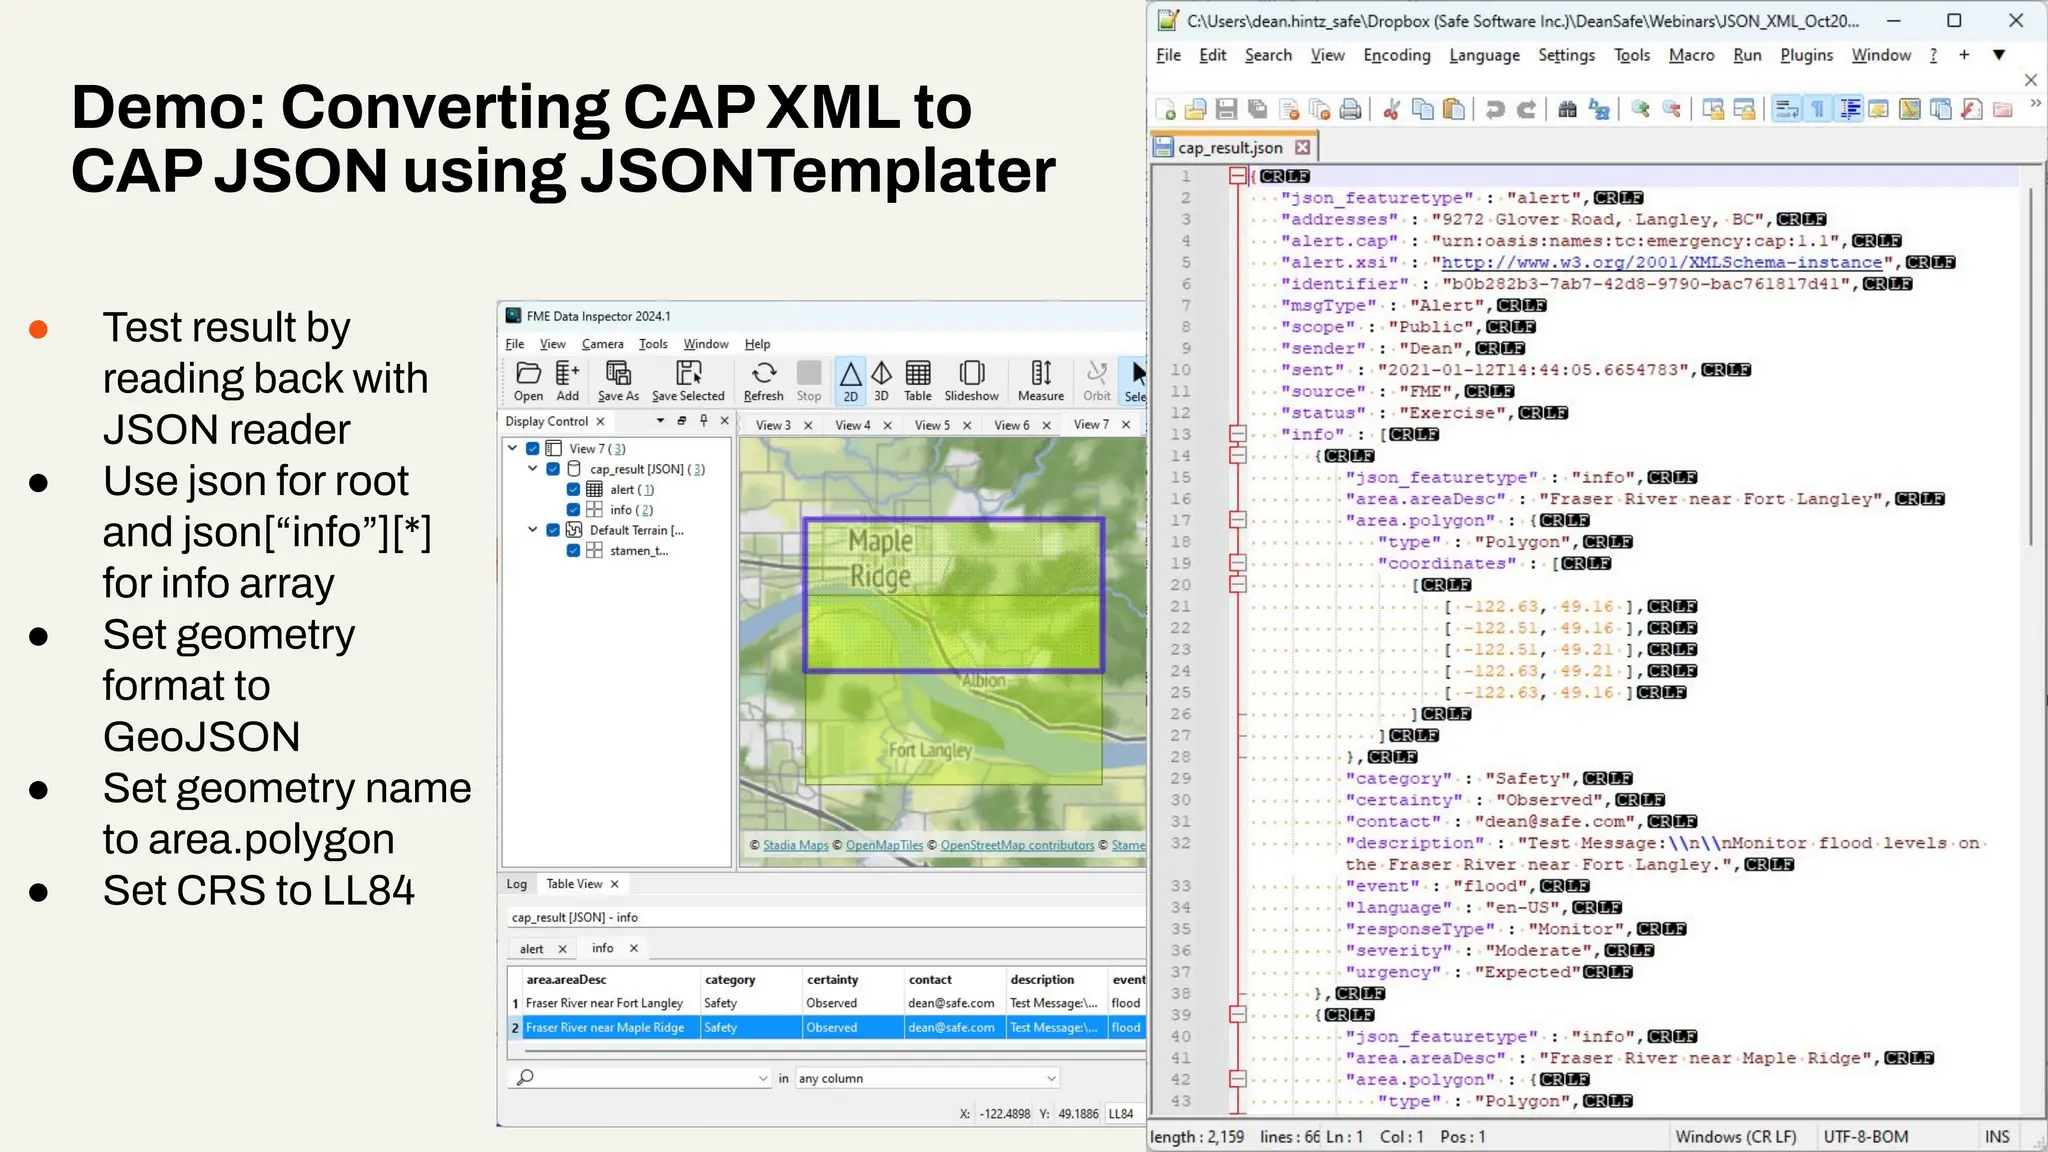Click Find and Replace icon in Notepad++
2048x1152 pixels.
(1599, 109)
